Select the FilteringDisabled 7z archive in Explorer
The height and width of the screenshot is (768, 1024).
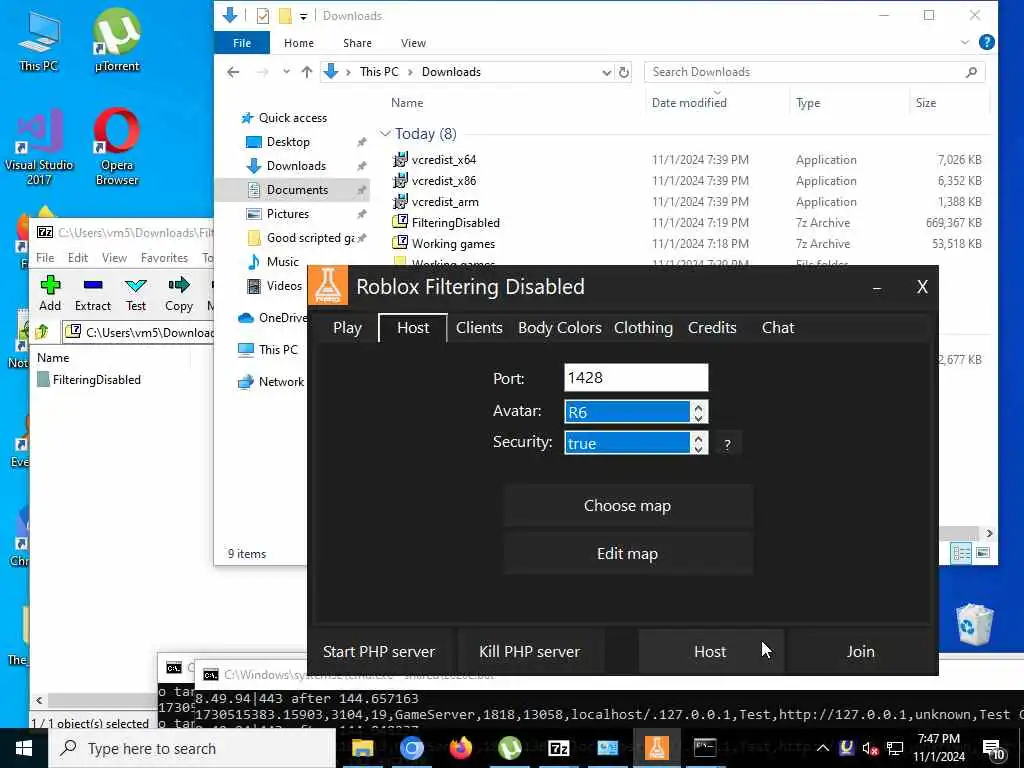pos(455,223)
